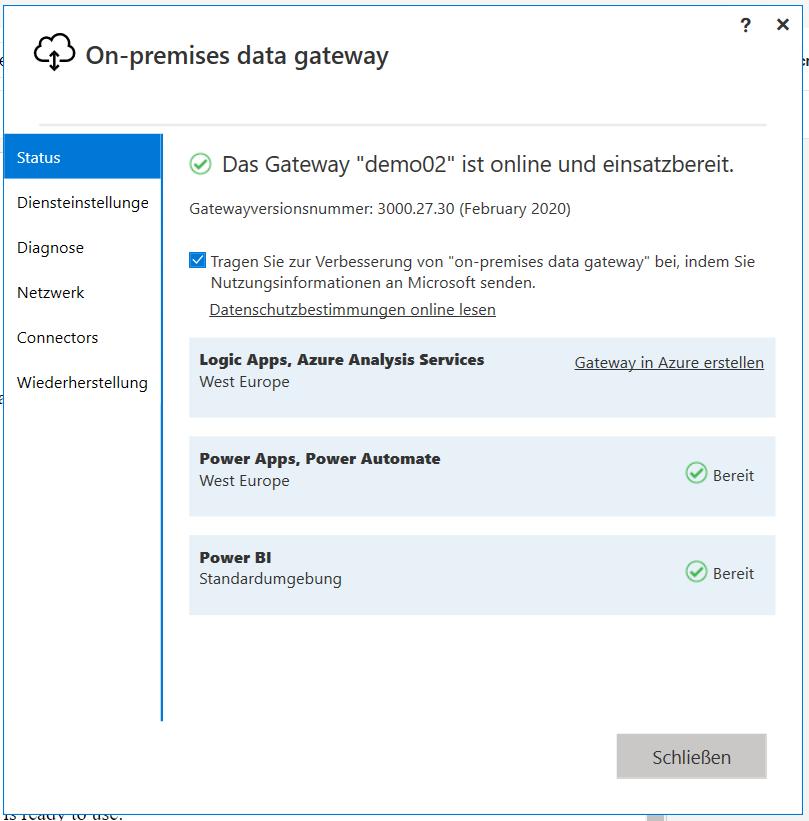Click the Bereit checkmark for Power BI
809x821 pixels.
(696, 572)
